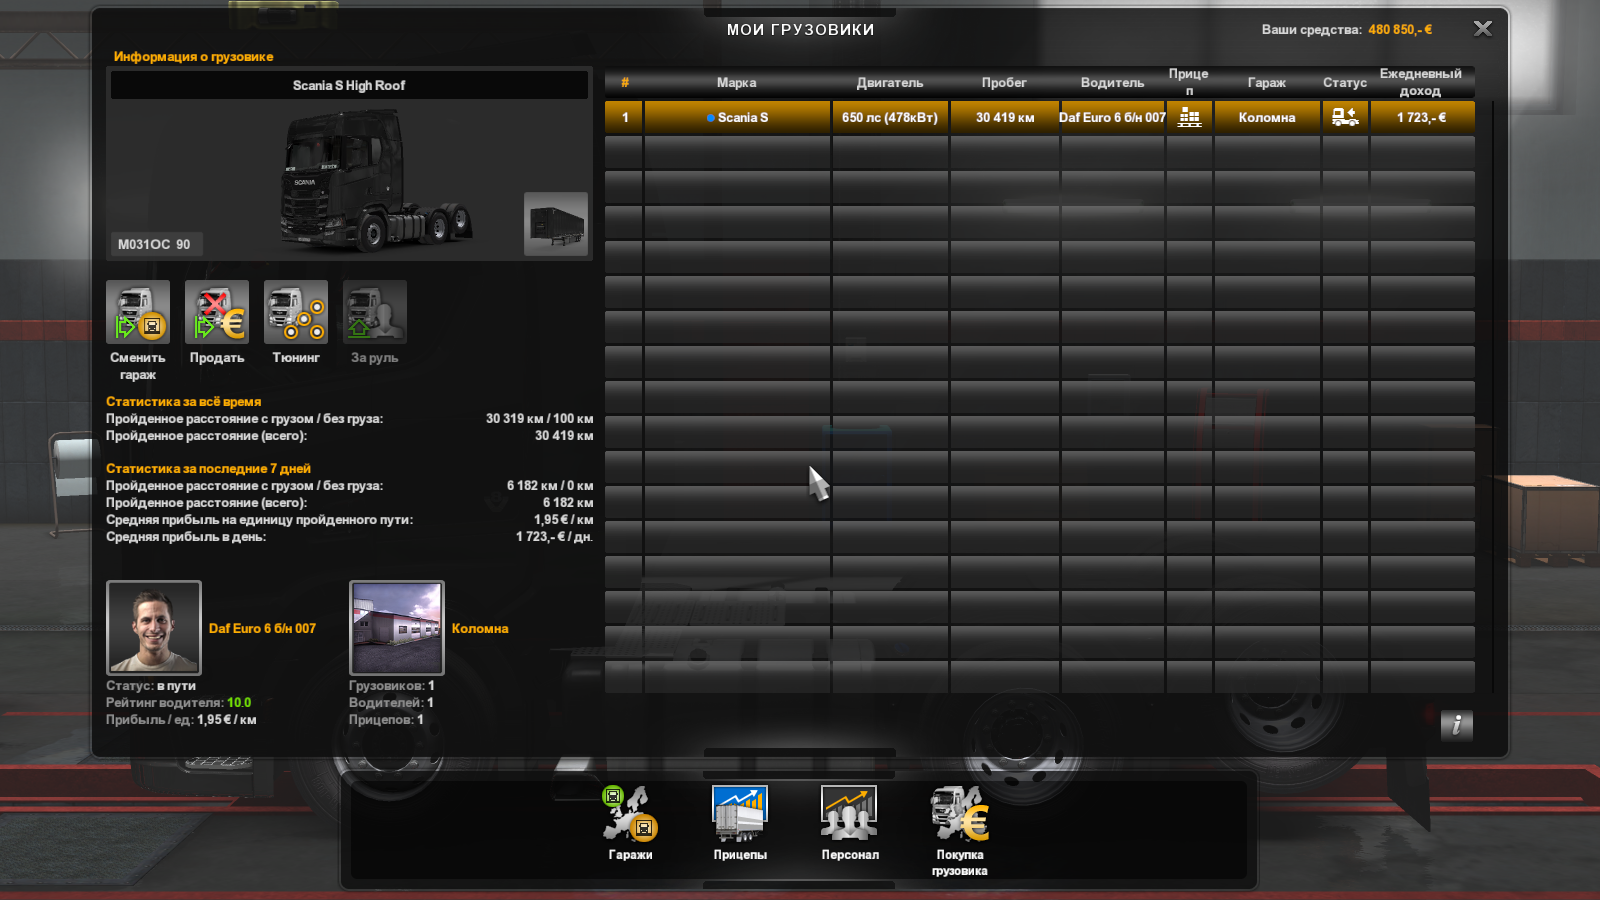1600x900 pixels.
Task: Click the Прицепов: 1 garage stat
Action: (x=386, y=720)
